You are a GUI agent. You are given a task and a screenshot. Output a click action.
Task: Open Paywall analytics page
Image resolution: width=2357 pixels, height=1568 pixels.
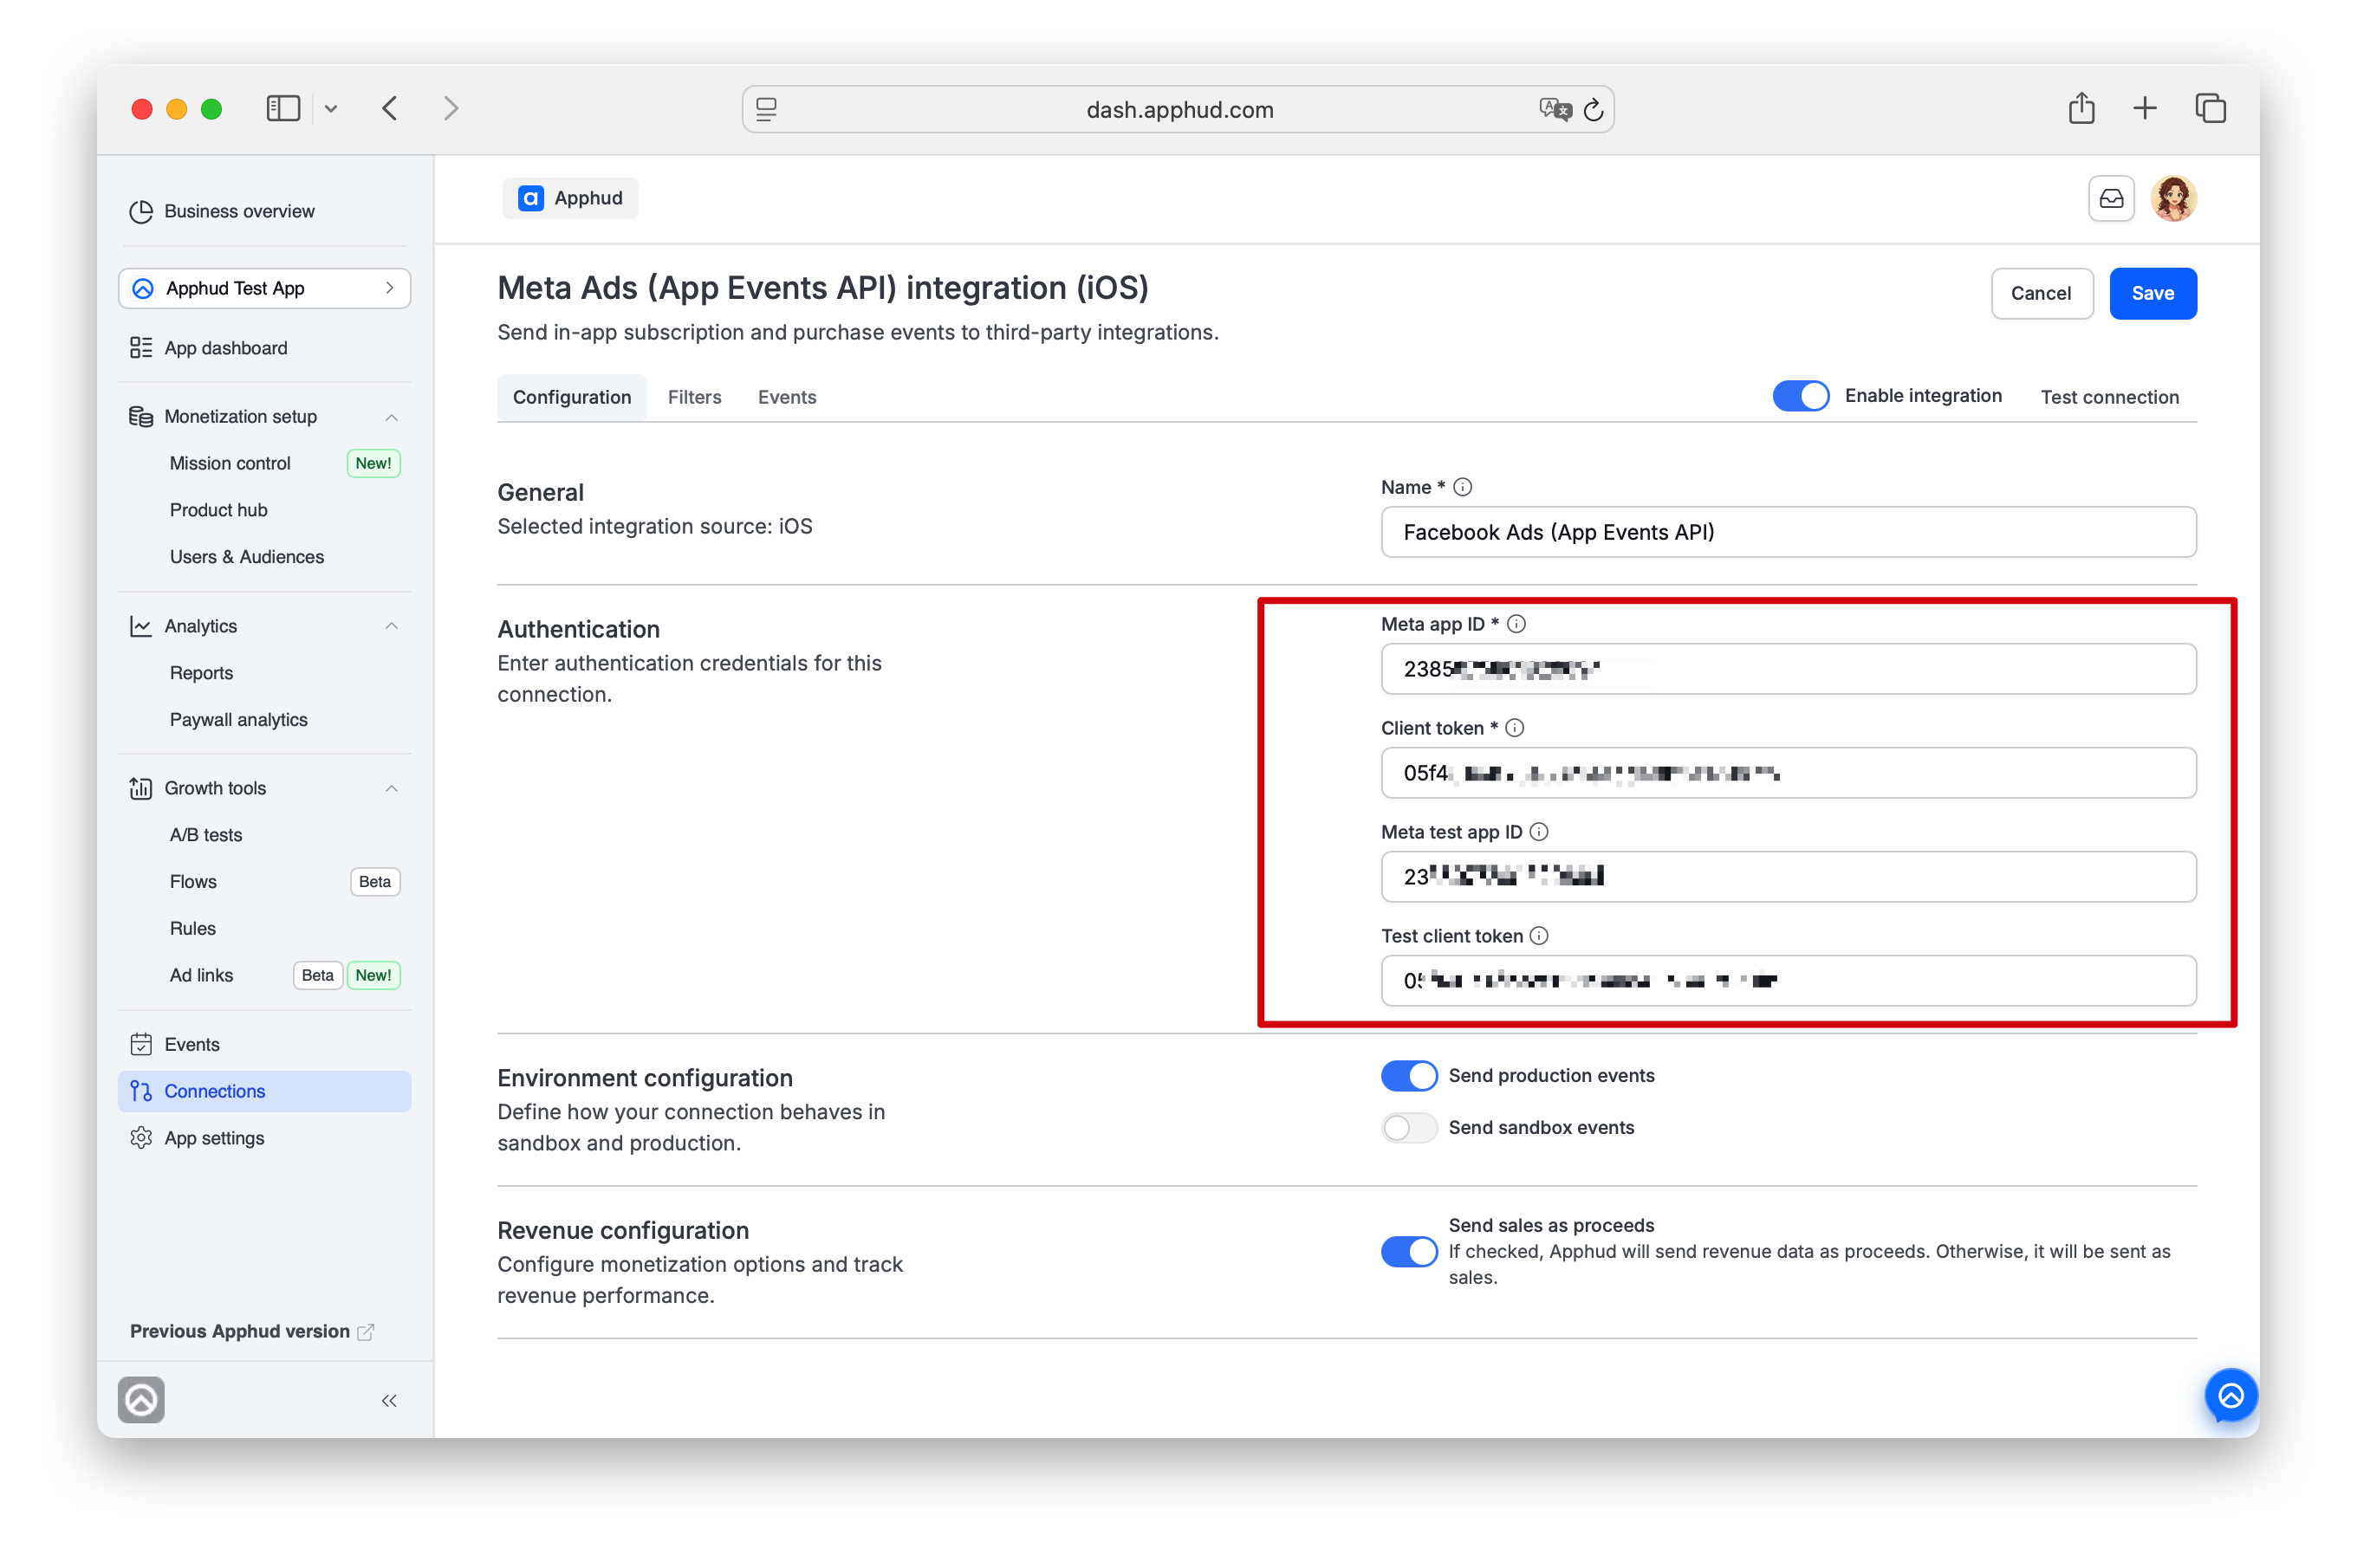pos(239,720)
